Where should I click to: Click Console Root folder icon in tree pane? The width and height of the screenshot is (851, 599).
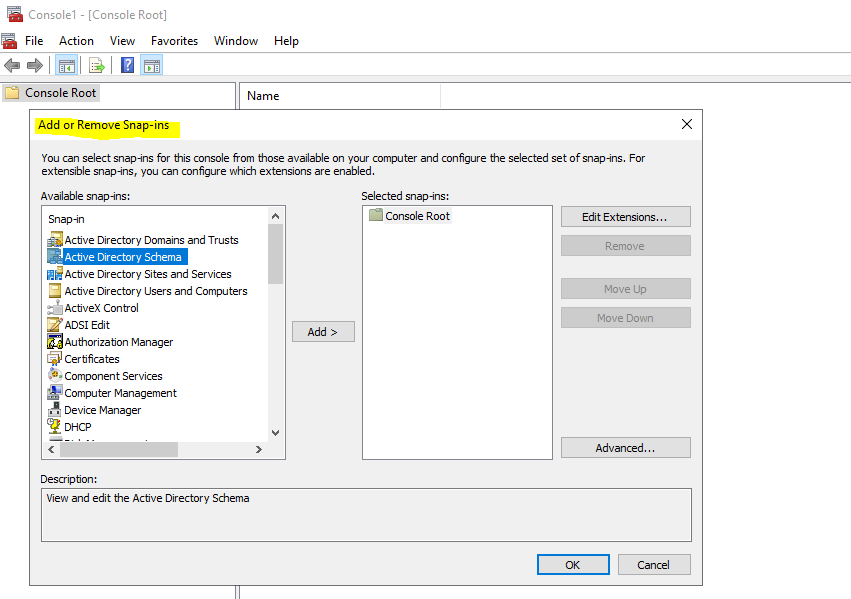tap(12, 93)
